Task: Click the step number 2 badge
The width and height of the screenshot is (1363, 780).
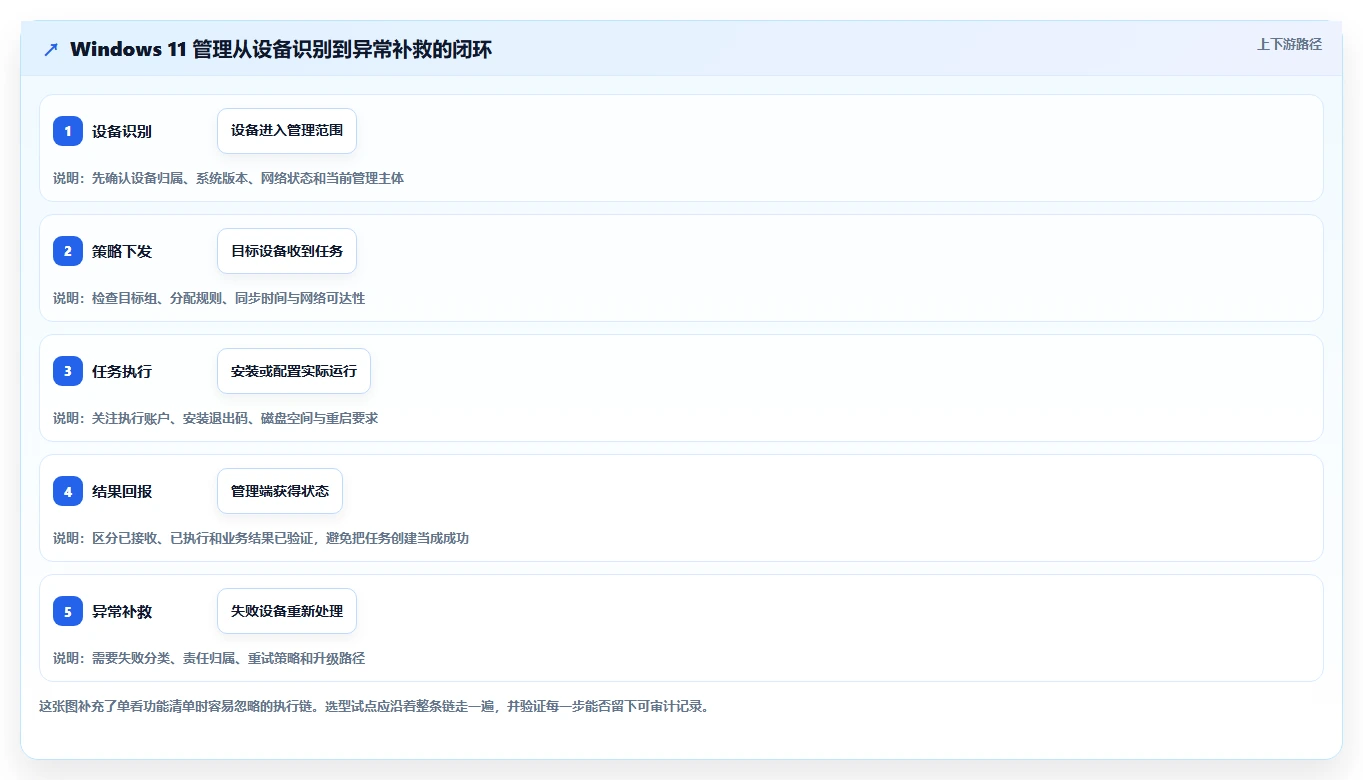Action: (x=68, y=251)
